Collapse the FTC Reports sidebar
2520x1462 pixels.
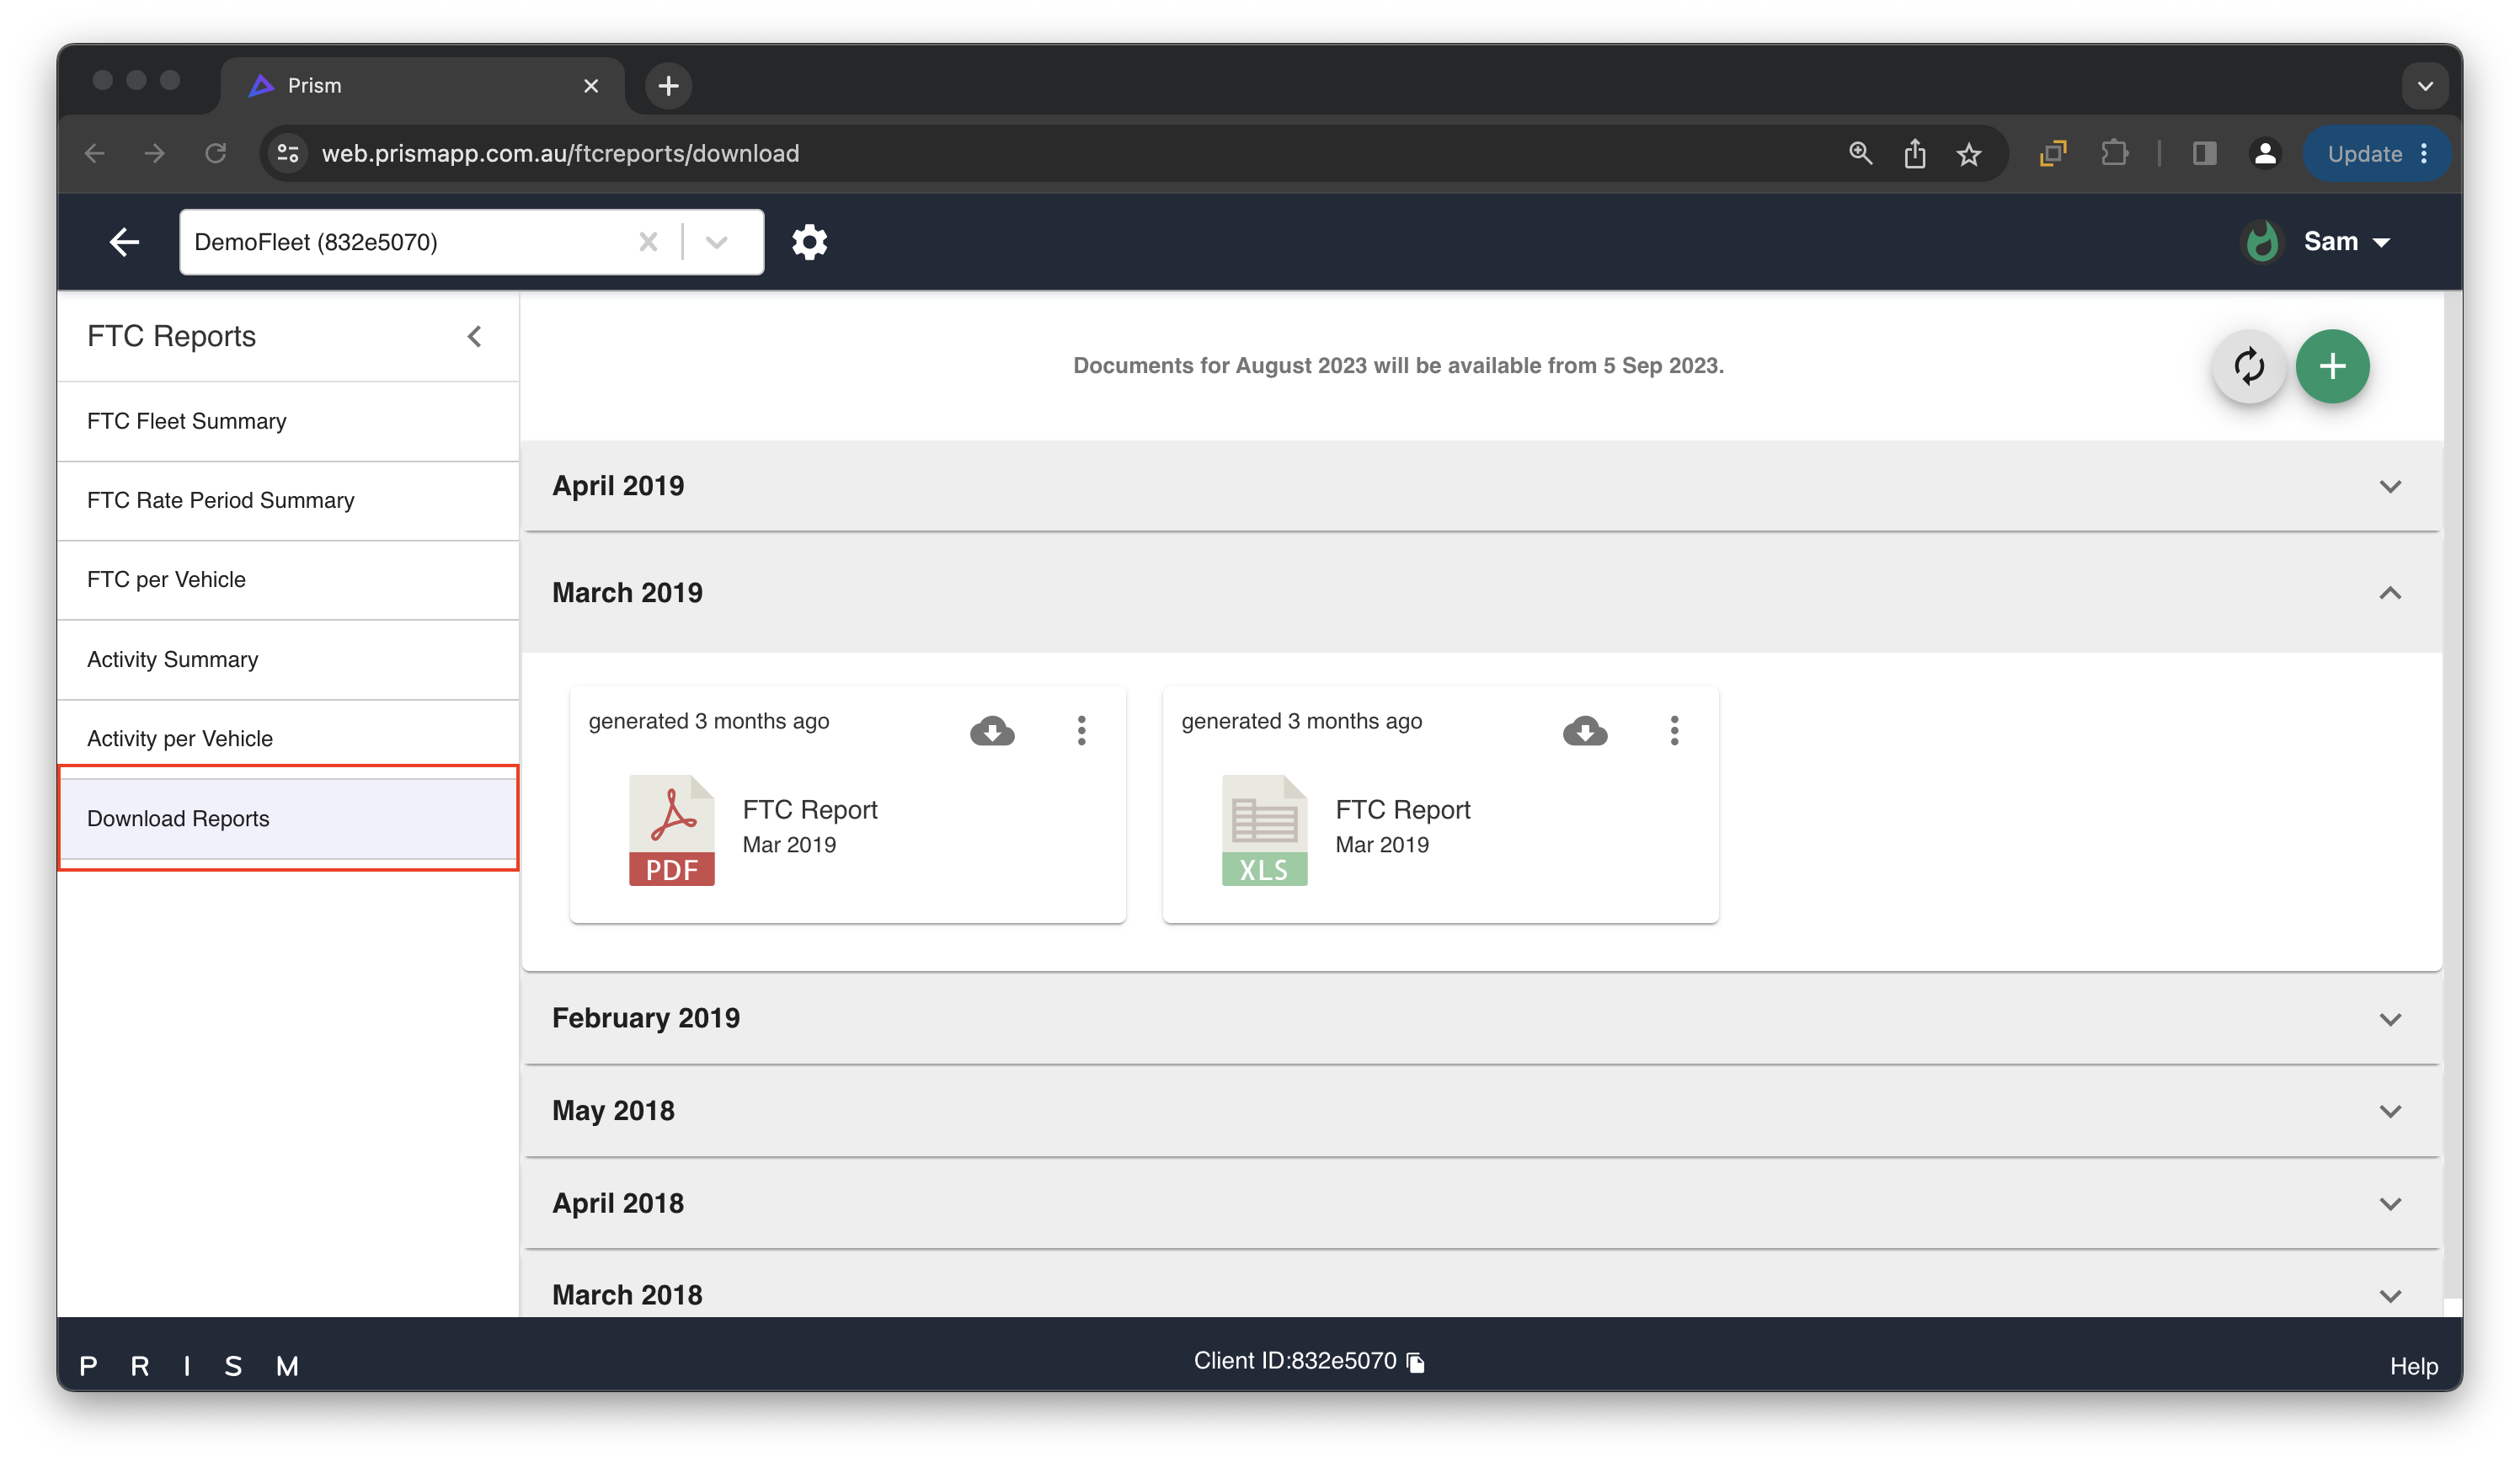coord(475,336)
